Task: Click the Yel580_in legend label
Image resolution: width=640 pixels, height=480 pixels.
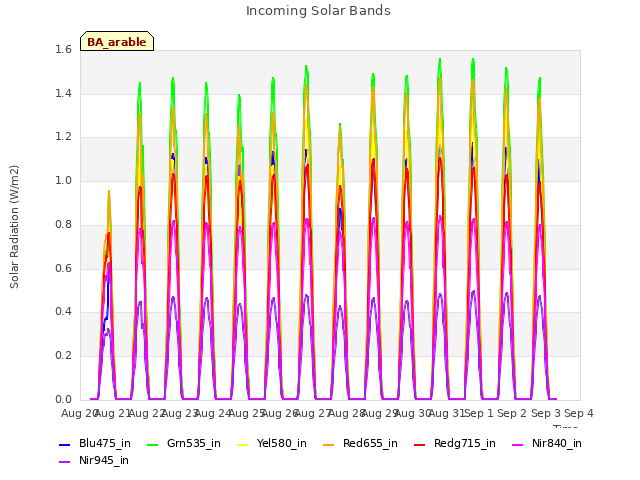Action: [282, 444]
